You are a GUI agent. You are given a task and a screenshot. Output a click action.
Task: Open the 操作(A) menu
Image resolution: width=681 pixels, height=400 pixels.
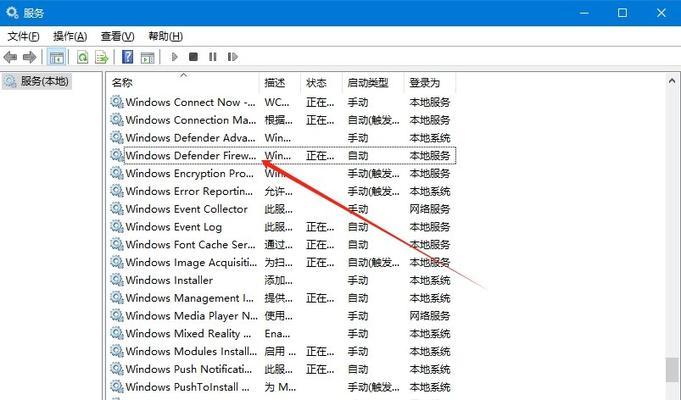(x=70, y=36)
